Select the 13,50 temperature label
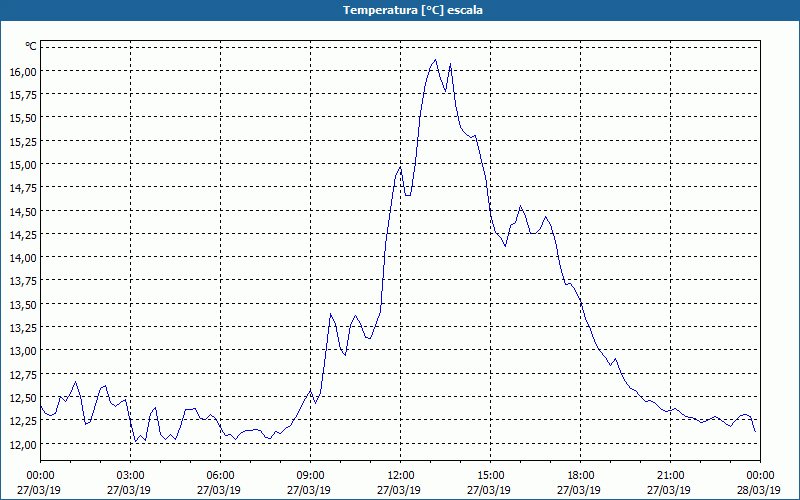This screenshot has width=800, height=500. pos(23,305)
